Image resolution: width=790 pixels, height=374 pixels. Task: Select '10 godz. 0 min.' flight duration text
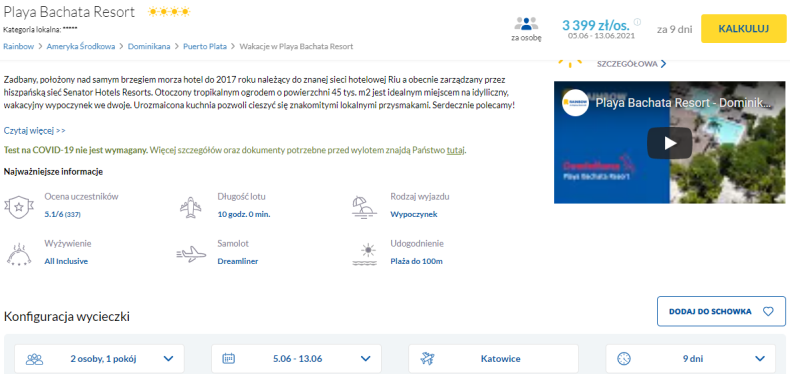pyautogui.click(x=244, y=214)
